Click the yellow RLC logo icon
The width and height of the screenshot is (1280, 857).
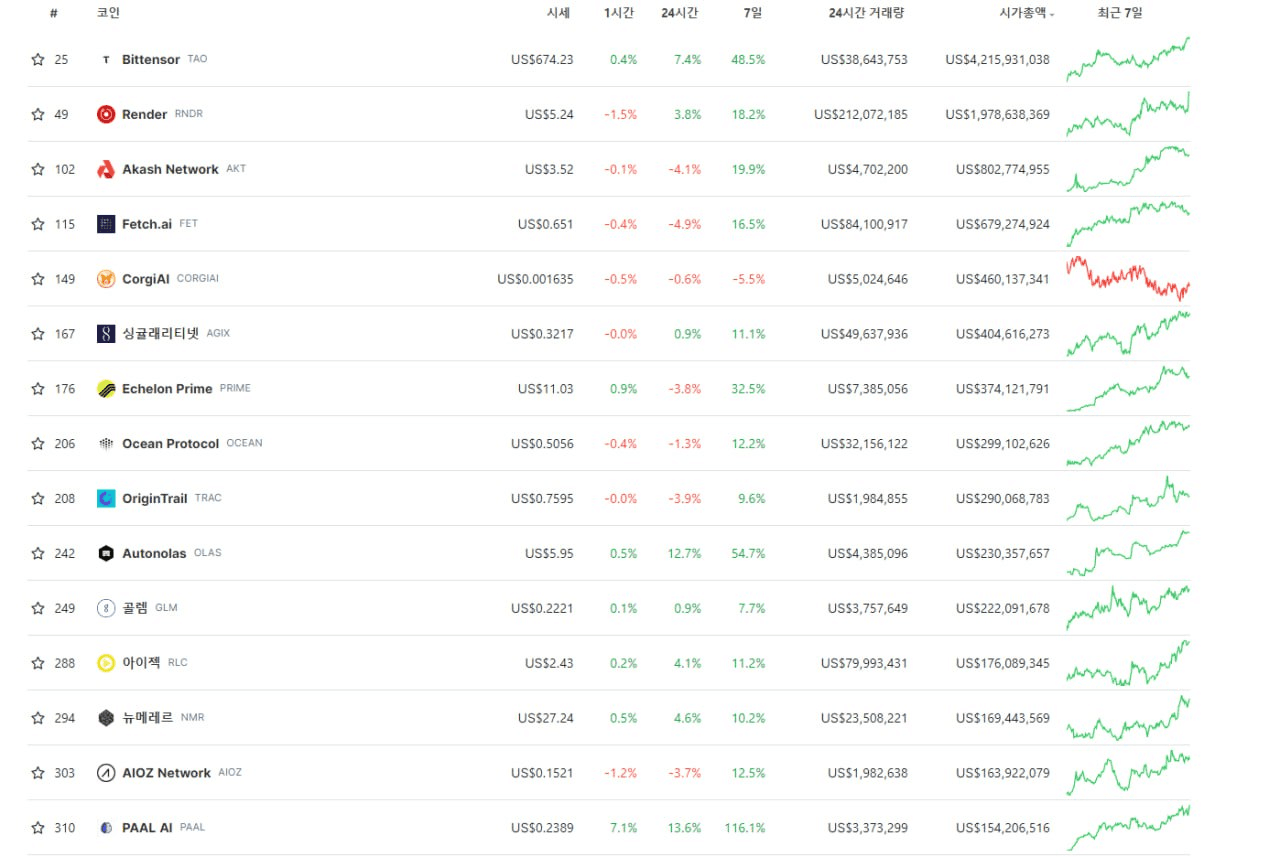[x=106, y=663]
